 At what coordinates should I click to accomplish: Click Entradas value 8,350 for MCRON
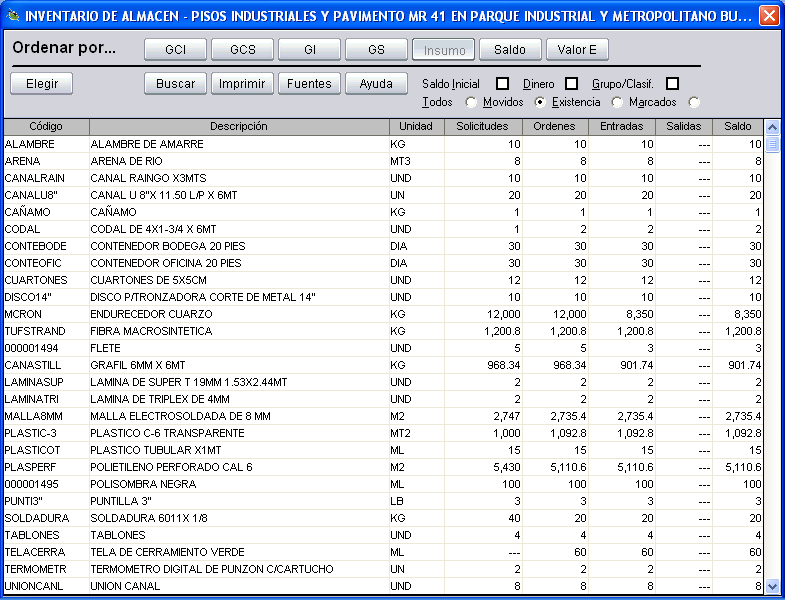point(640,315)
